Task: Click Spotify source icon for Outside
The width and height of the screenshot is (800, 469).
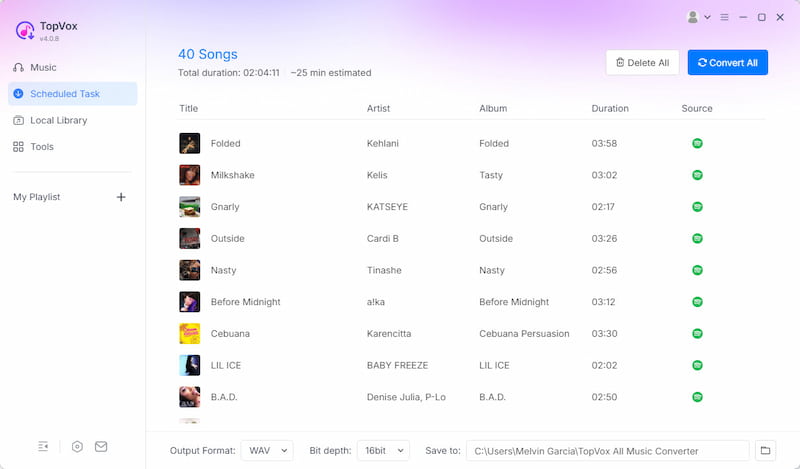Action: [x=697, y=238]
